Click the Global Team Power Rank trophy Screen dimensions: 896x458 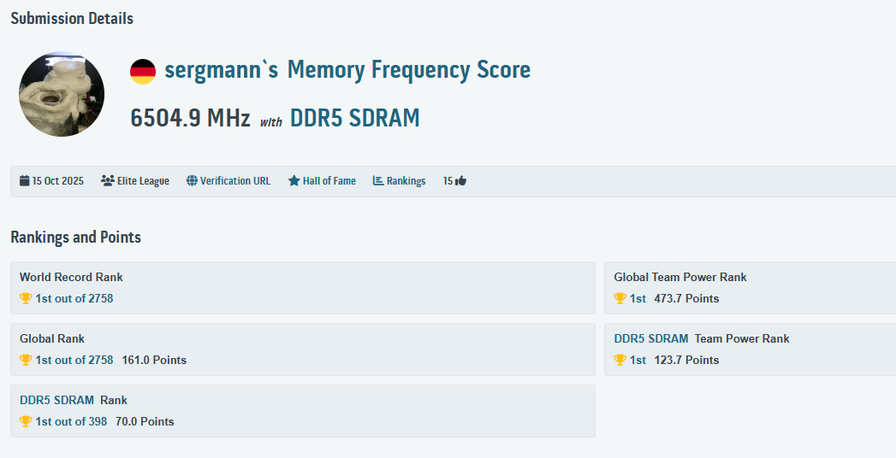tap(620, 298)
